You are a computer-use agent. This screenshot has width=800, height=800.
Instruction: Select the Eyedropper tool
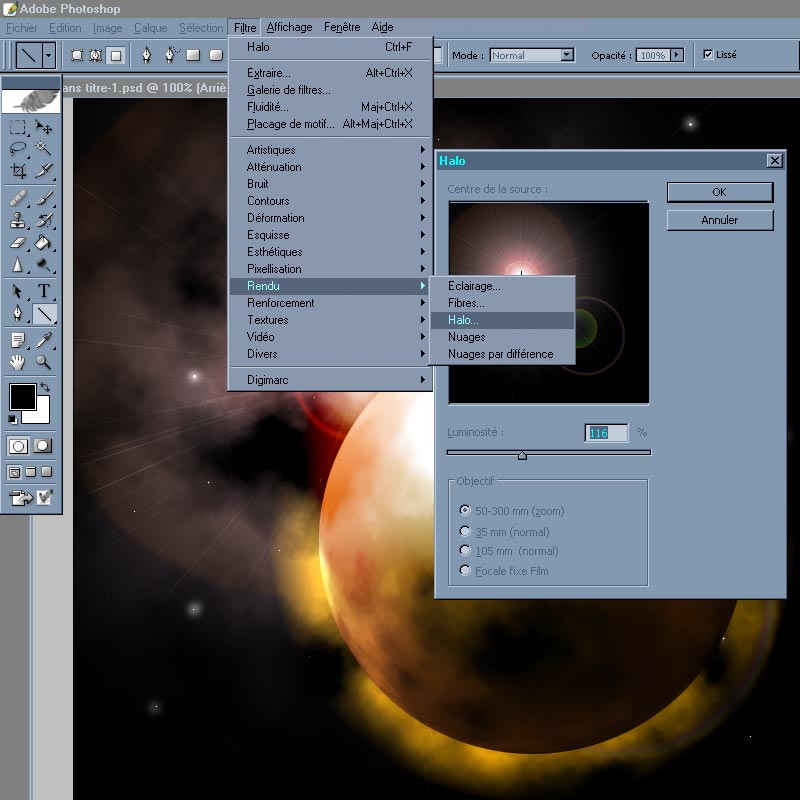[x=44, y=340]
